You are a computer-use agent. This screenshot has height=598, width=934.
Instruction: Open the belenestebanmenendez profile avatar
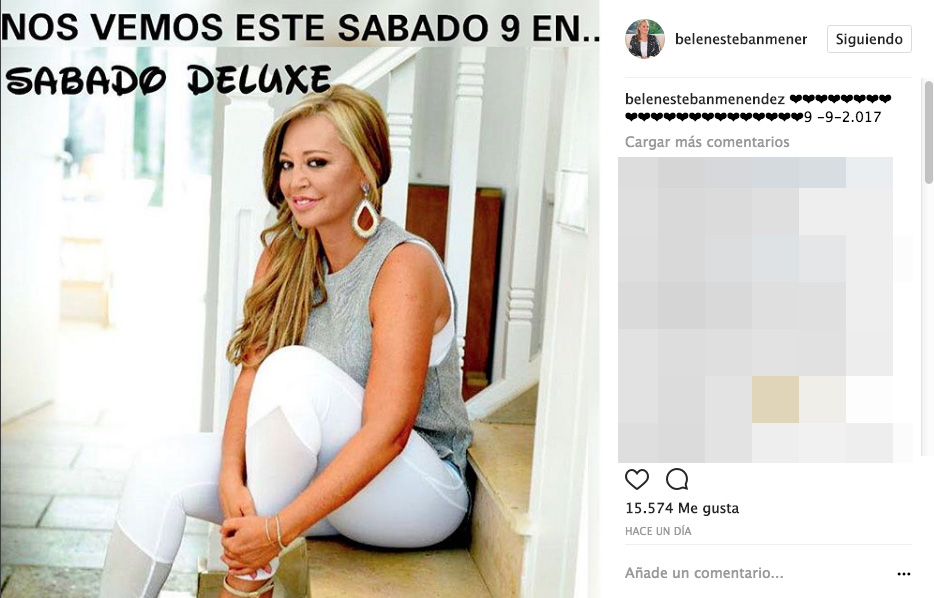[x=645, y=39]
